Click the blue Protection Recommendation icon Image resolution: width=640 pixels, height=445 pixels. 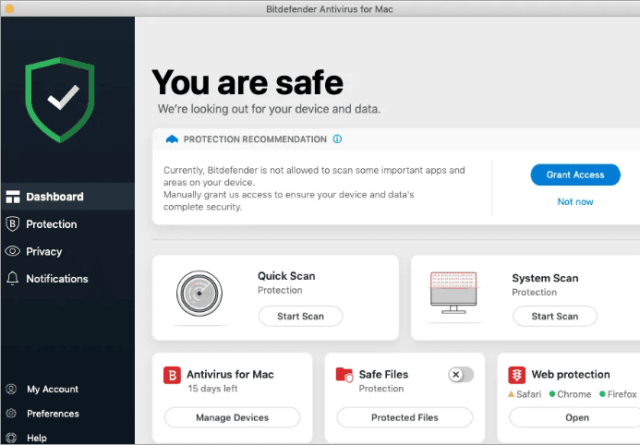pyautogui.click(x=172, y=139)
